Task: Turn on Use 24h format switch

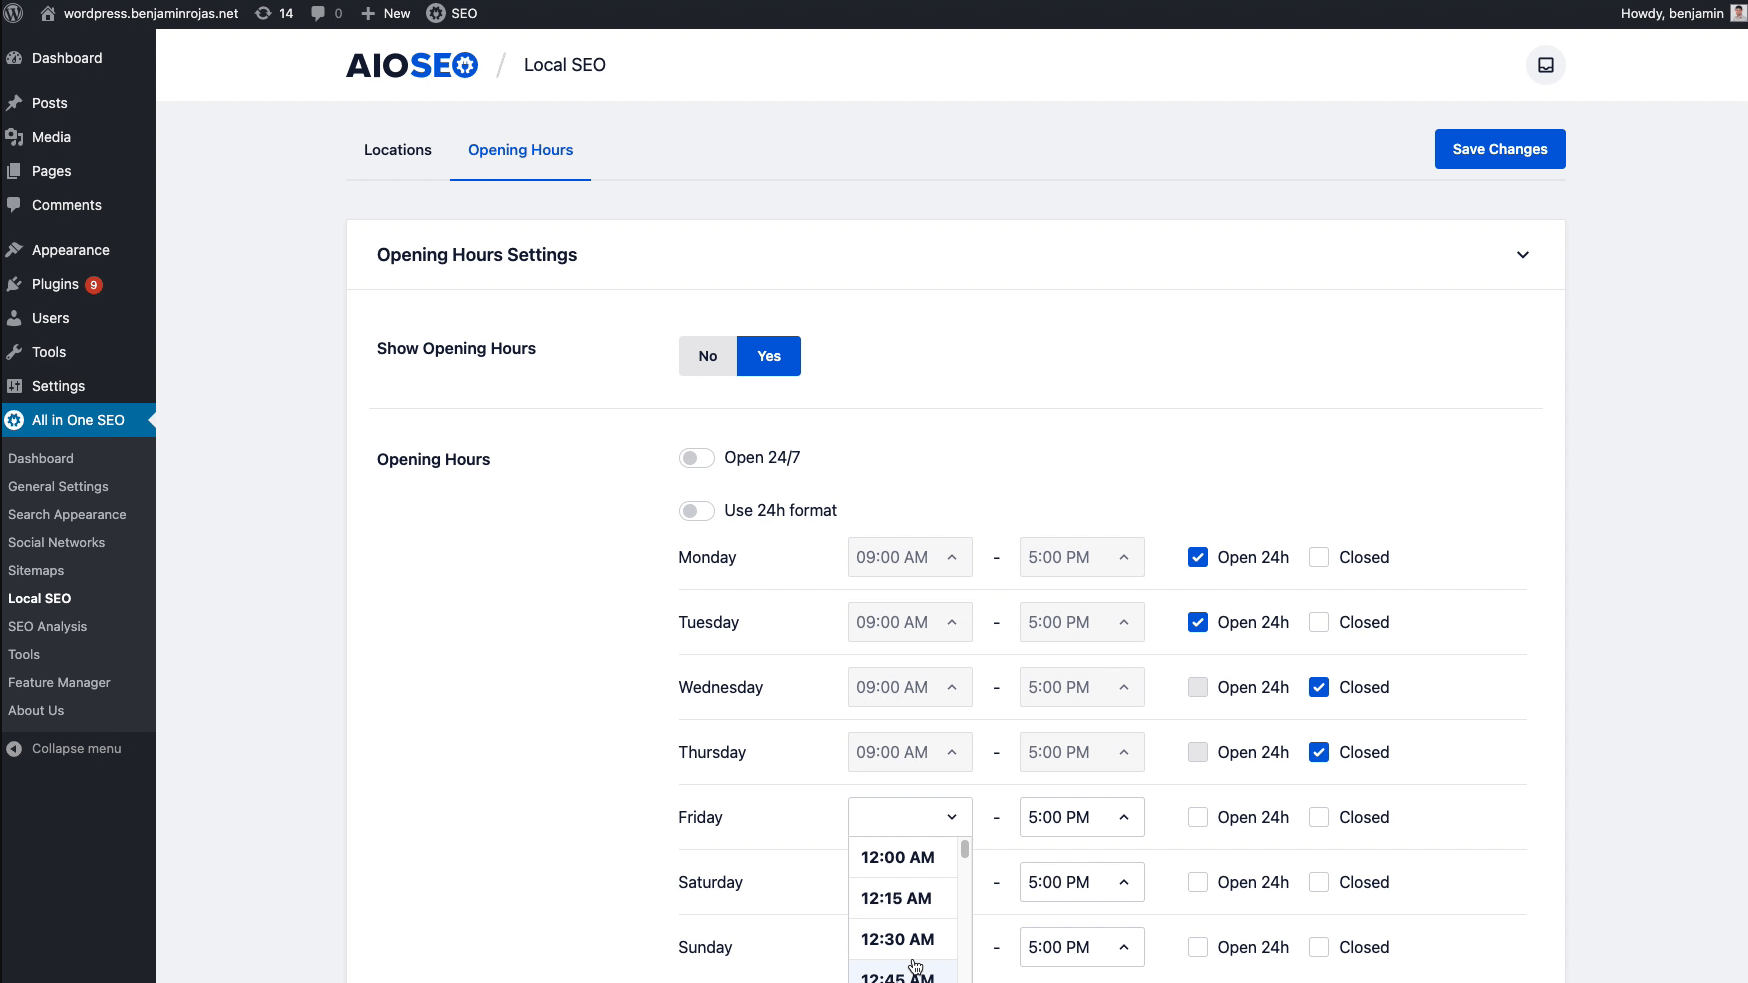Action: (696, 511)
